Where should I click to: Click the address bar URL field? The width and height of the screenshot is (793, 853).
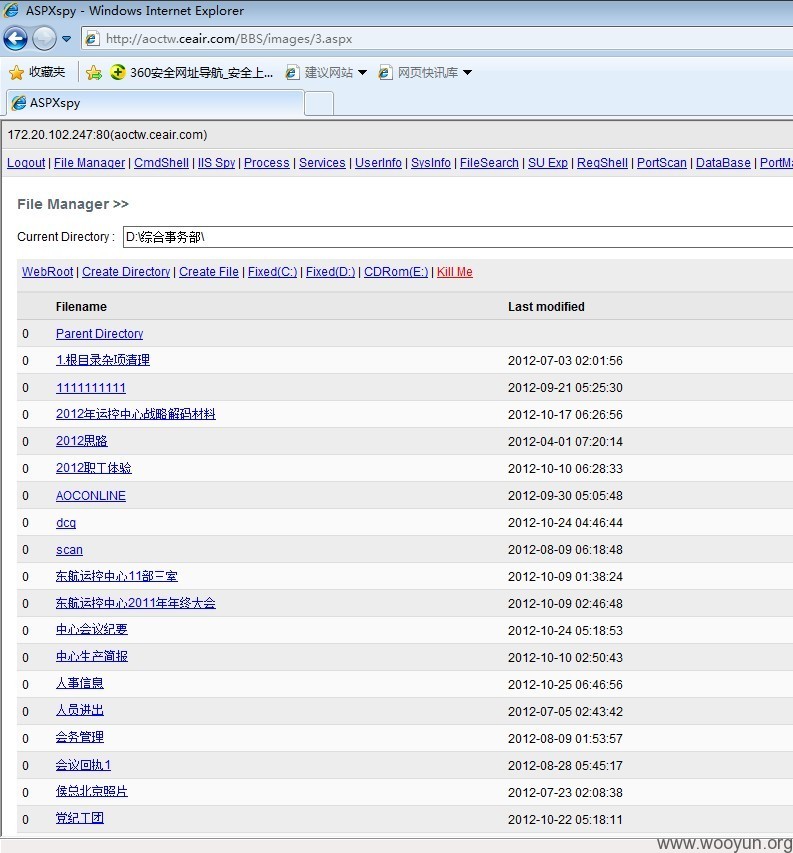point(437,39)
